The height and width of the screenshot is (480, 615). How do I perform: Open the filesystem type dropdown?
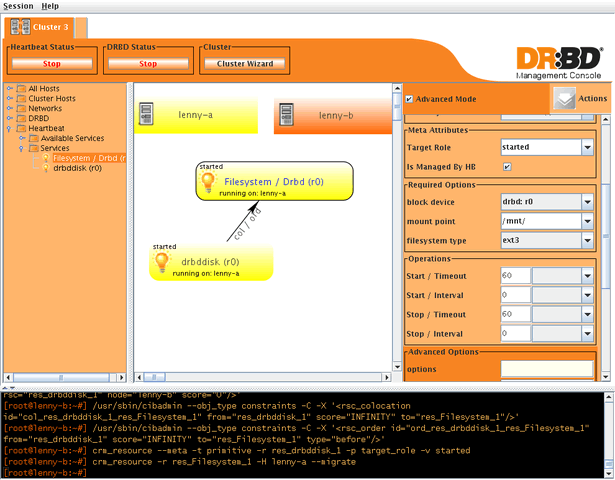pyautogui.click(x=587, y=240)
